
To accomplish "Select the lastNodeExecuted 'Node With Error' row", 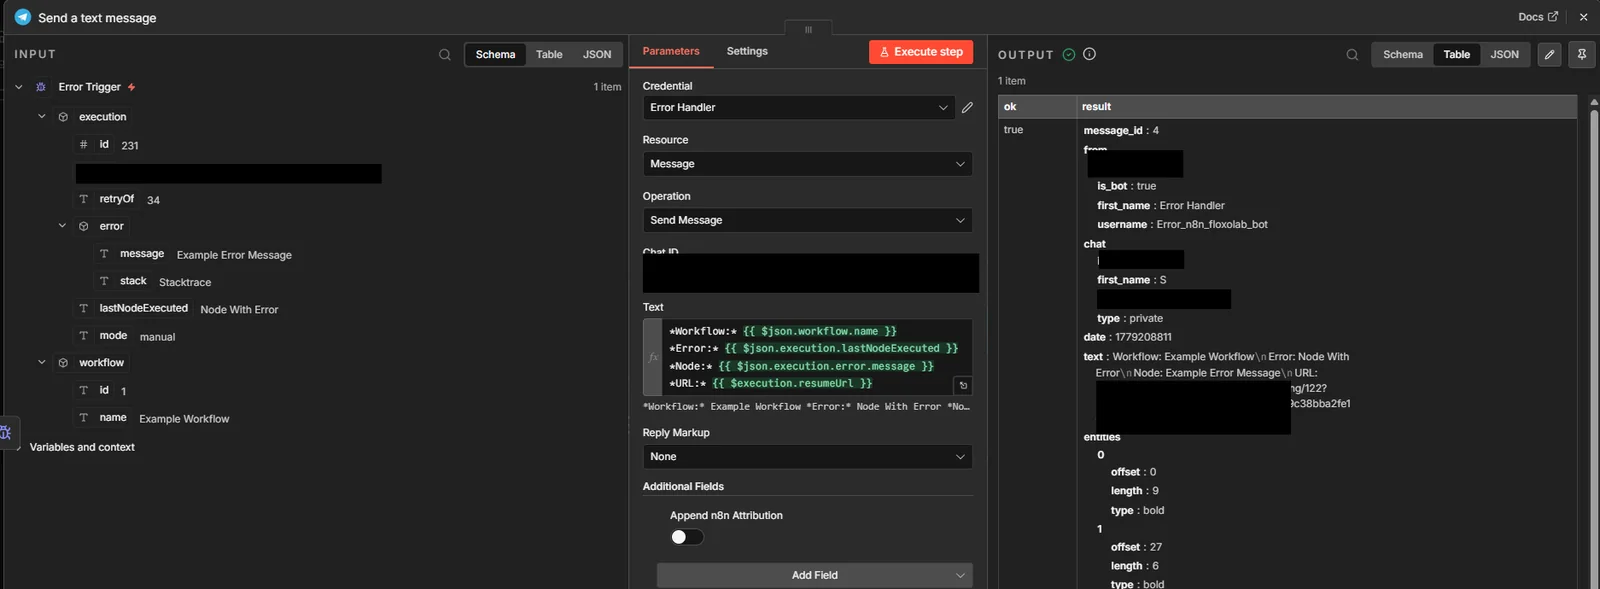I will tap(178, 309).
